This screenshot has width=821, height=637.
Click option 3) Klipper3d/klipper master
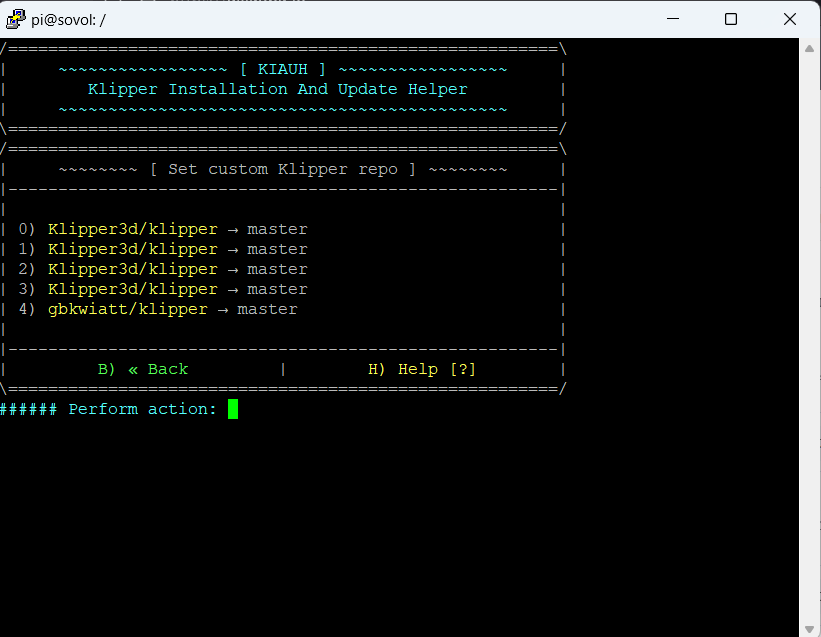pos(163,289)
